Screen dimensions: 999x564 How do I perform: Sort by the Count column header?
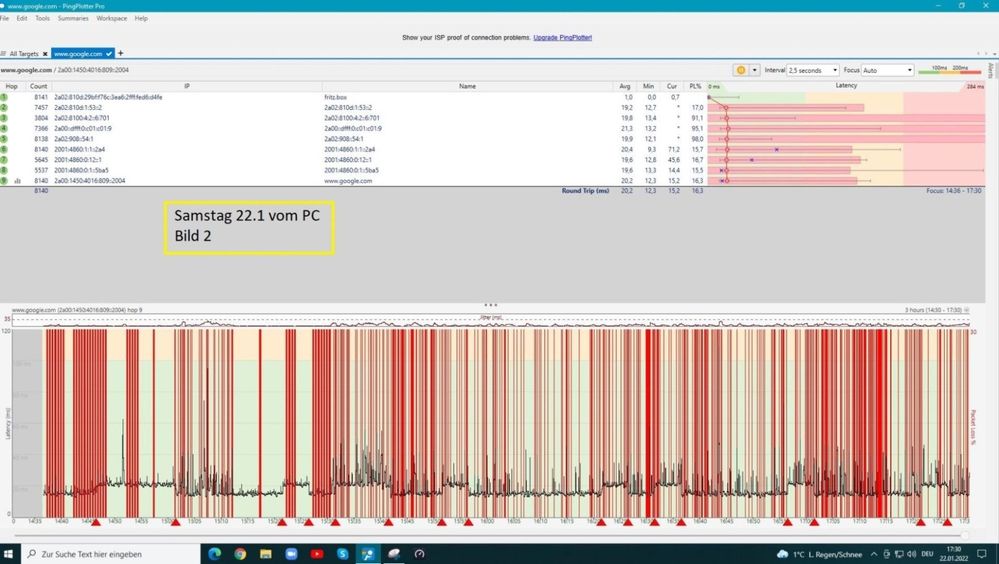click(x=38, y=86)
